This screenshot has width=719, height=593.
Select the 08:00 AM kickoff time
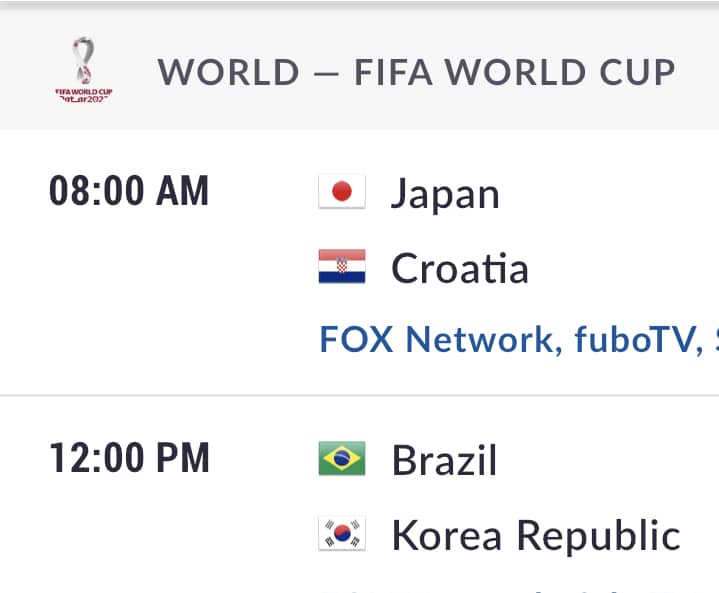129,190
